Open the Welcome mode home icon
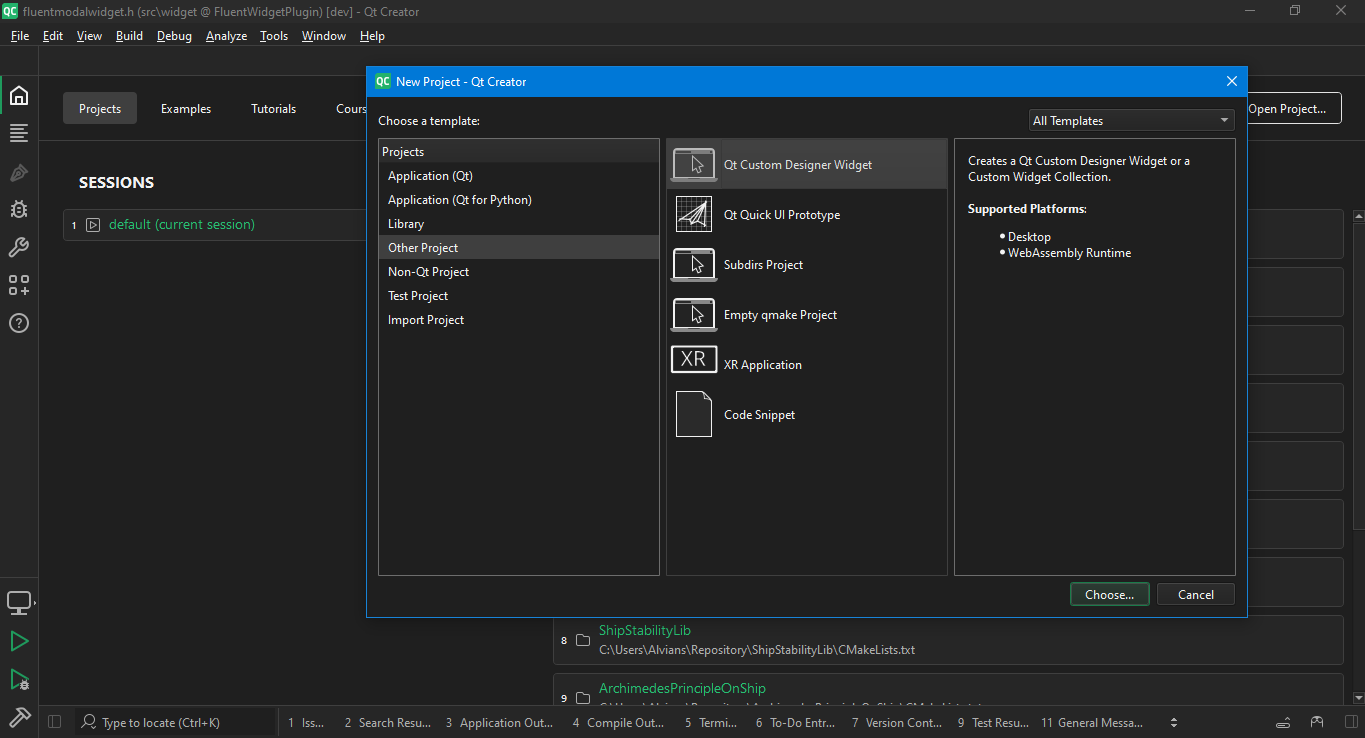1365x738 pixels. click(19, 96)
